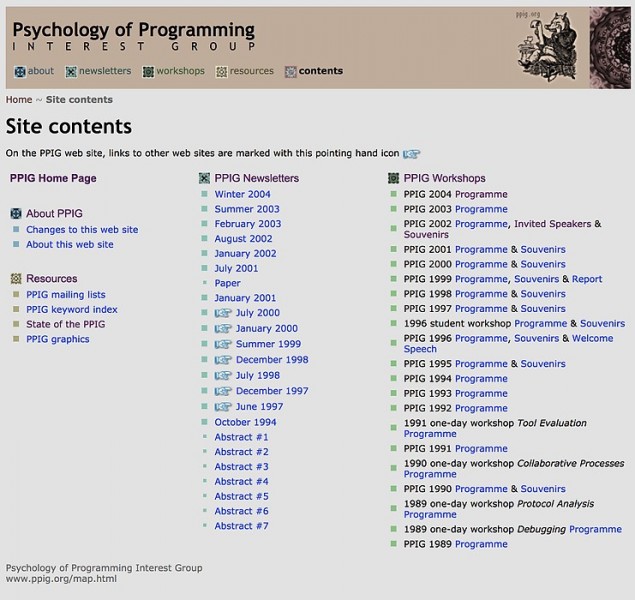Click the pointing hand icon beside July 2000
Viewport: 635px width, 600px height.
[x=223, y=314]
